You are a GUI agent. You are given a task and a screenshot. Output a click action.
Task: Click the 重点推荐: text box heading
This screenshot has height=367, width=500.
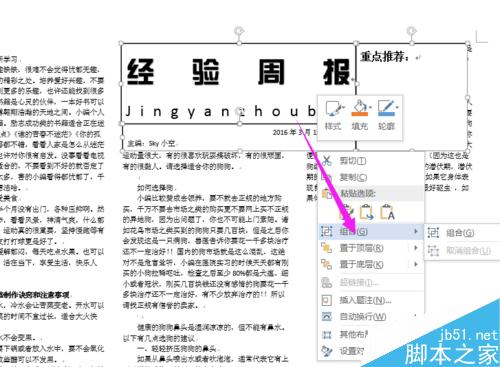(384, 57)
